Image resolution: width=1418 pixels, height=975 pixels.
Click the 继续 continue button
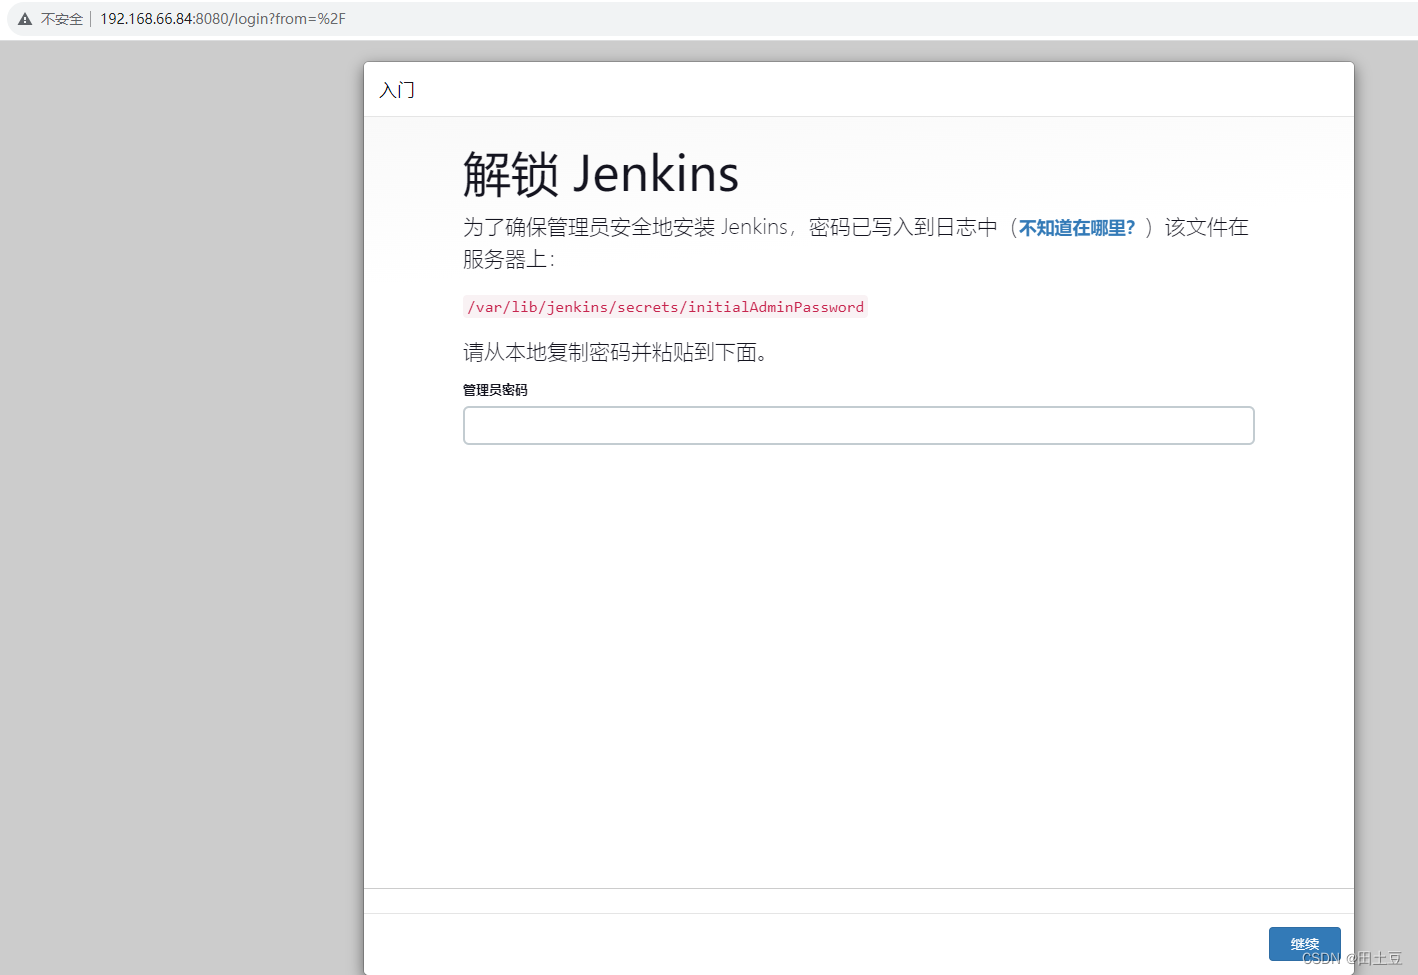1304,944
